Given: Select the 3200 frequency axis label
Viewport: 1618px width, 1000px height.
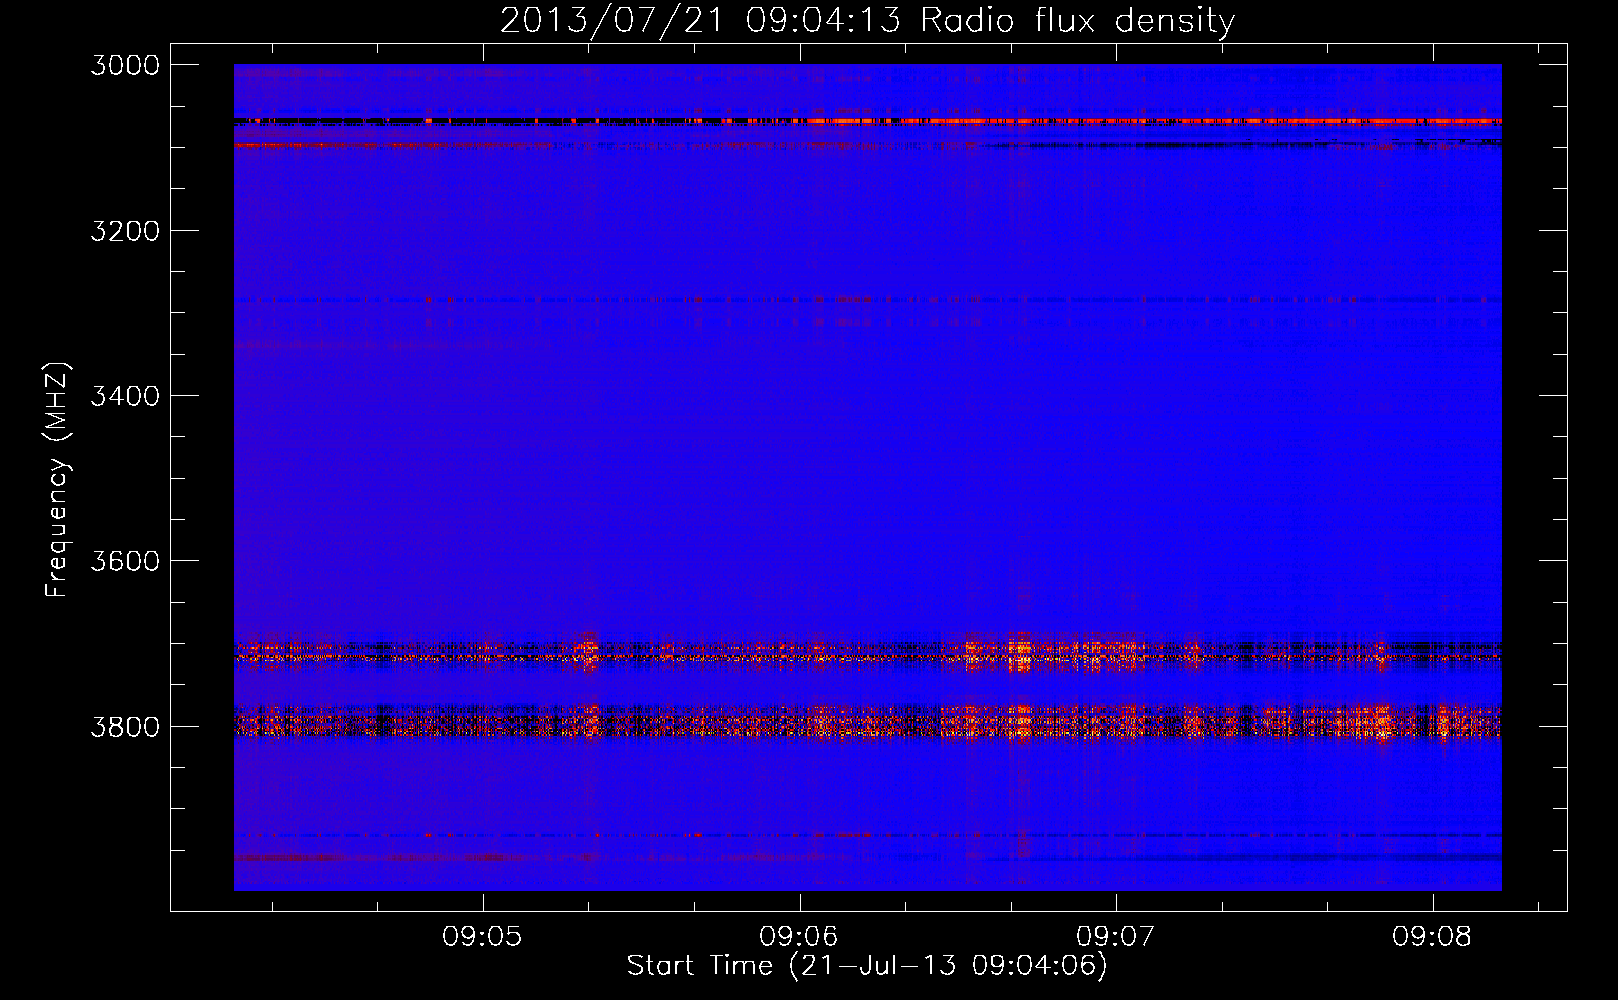Looking at the screenshot, I should (125, 231).
